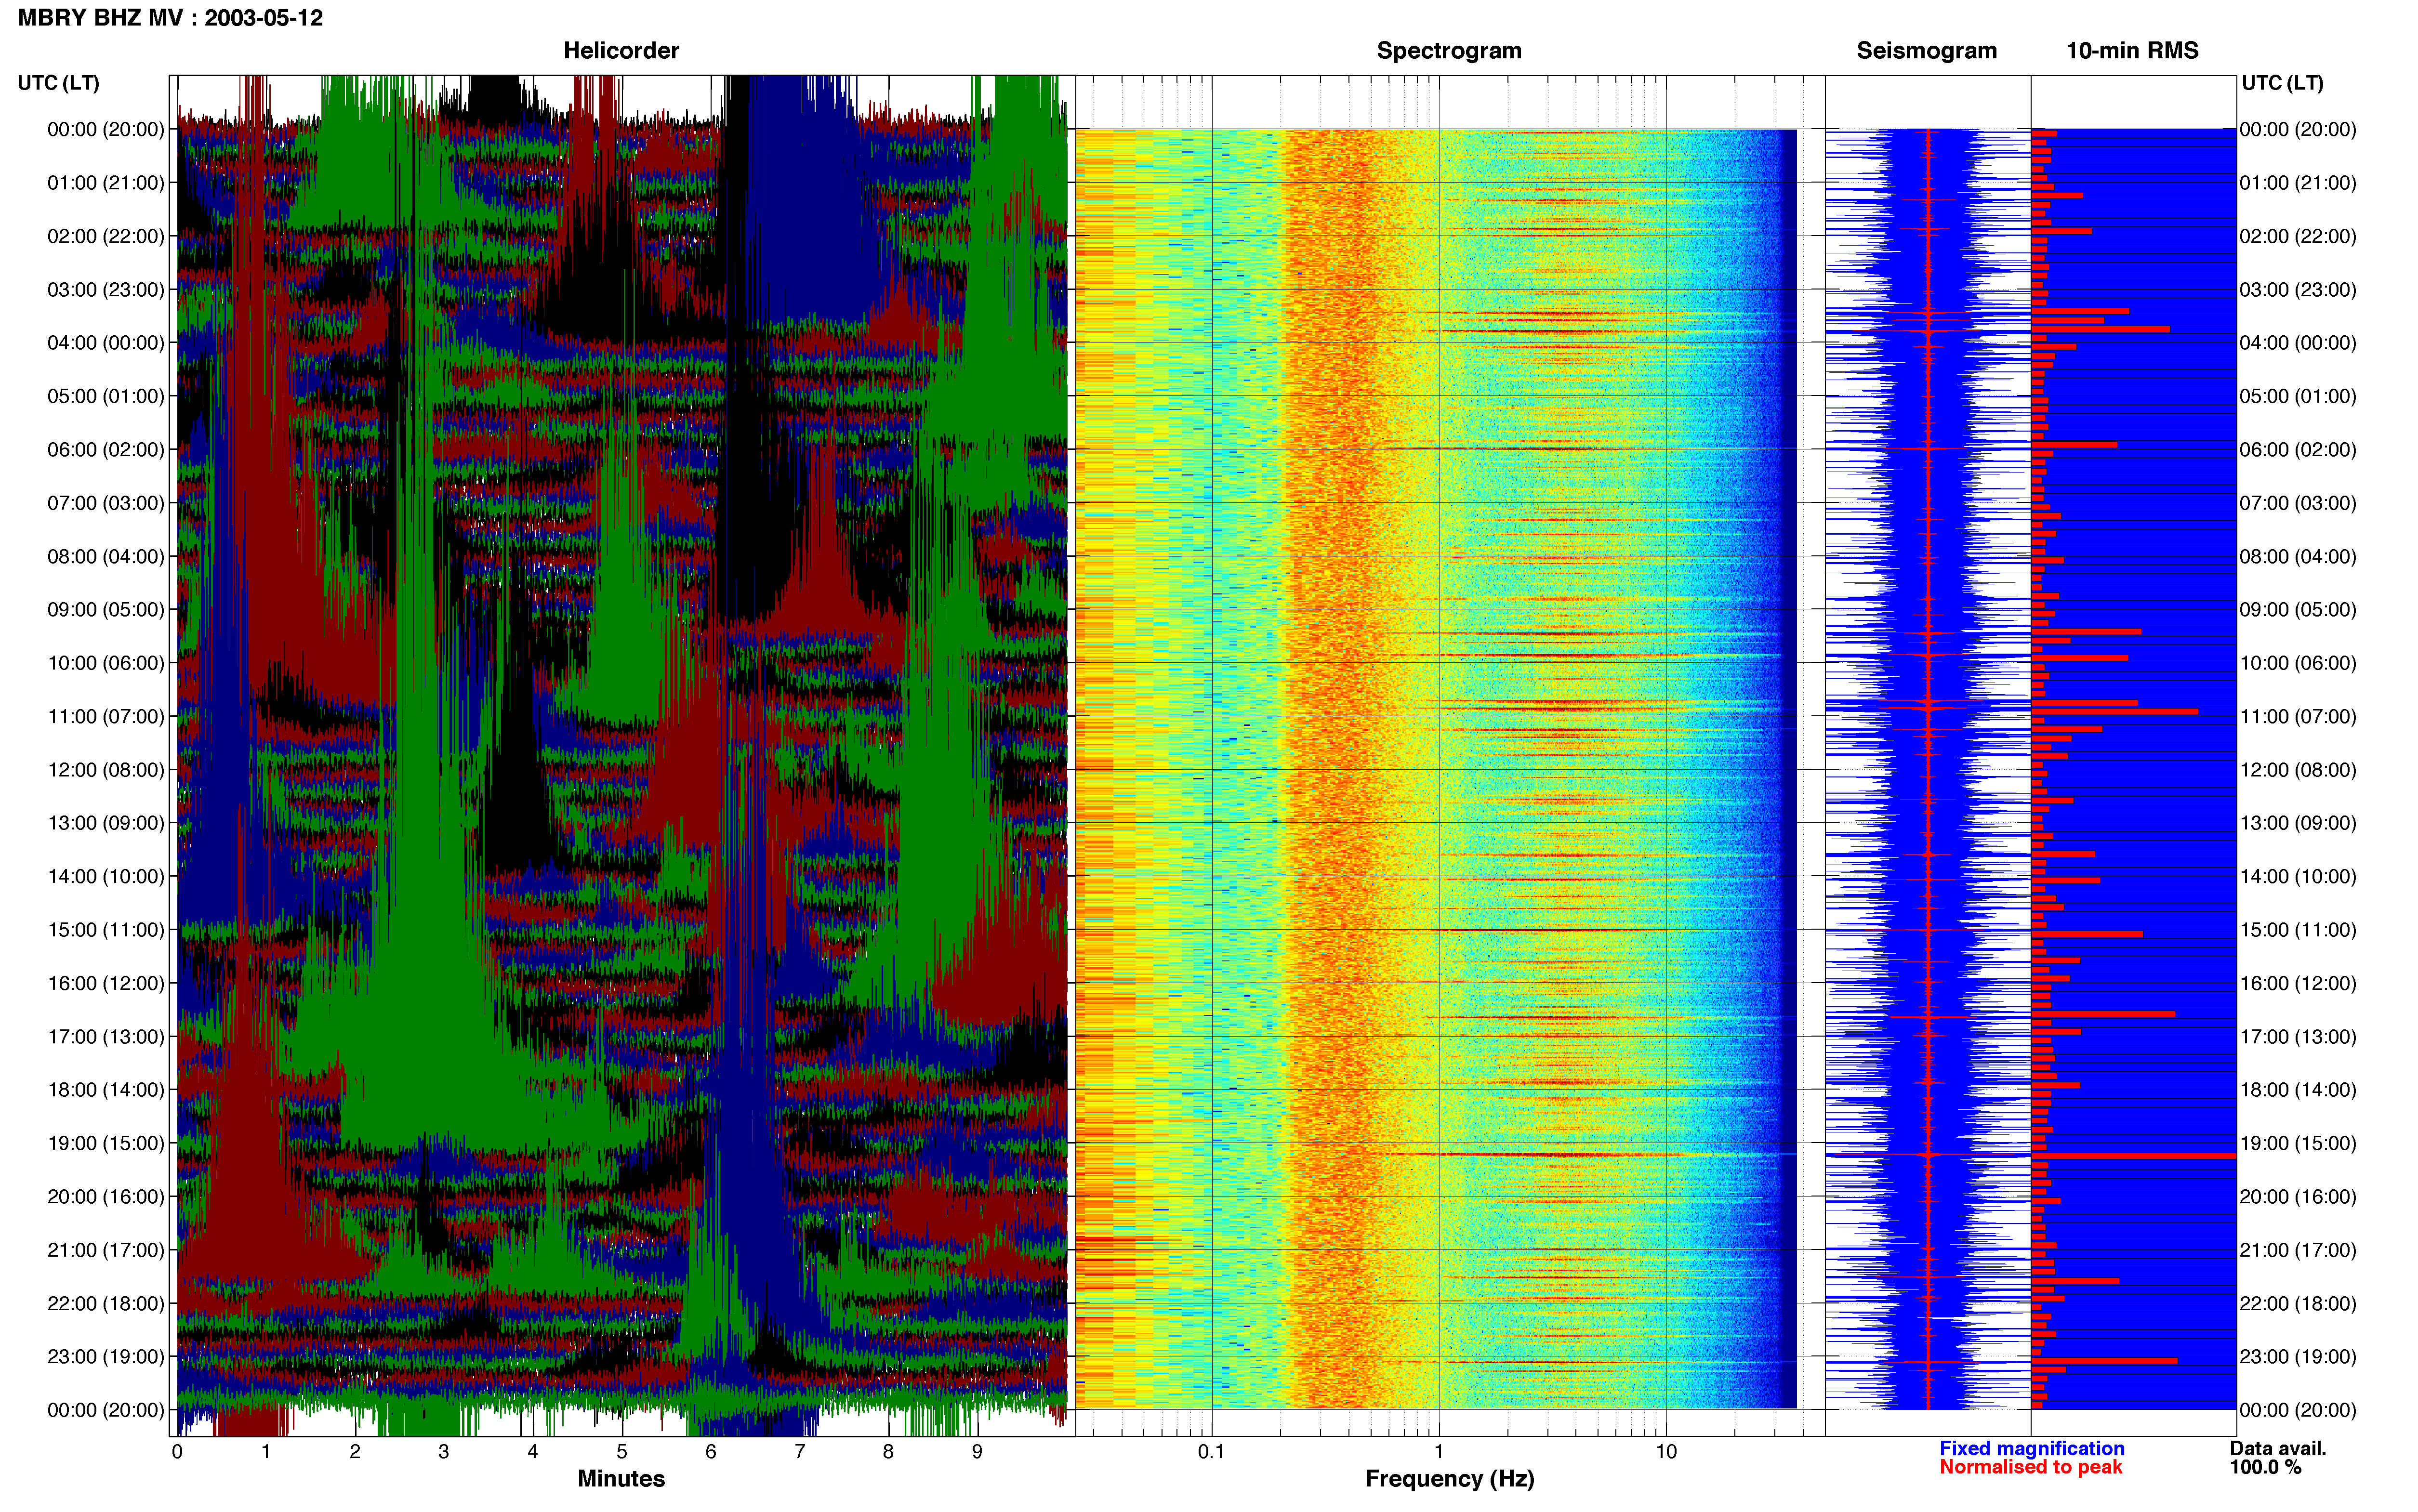Click the '100.0 %' availability value
Screen dimensions: 2418x1512
click(x=2265, y=1468)
